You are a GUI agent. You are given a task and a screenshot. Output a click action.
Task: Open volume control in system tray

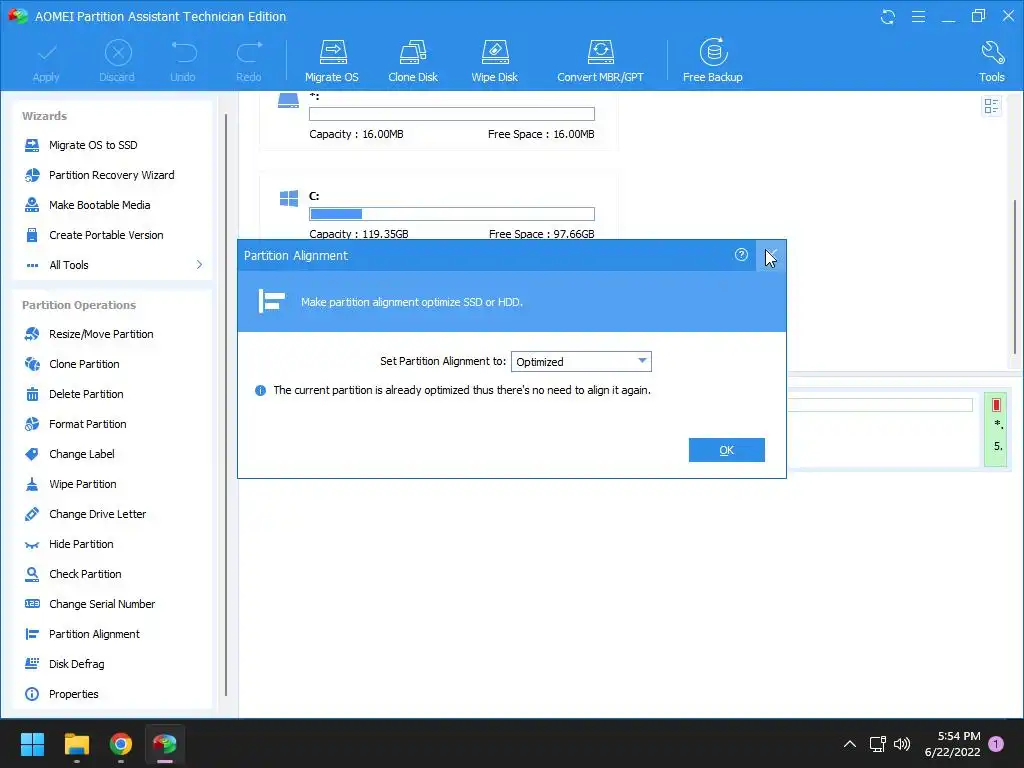pos(902,744)
